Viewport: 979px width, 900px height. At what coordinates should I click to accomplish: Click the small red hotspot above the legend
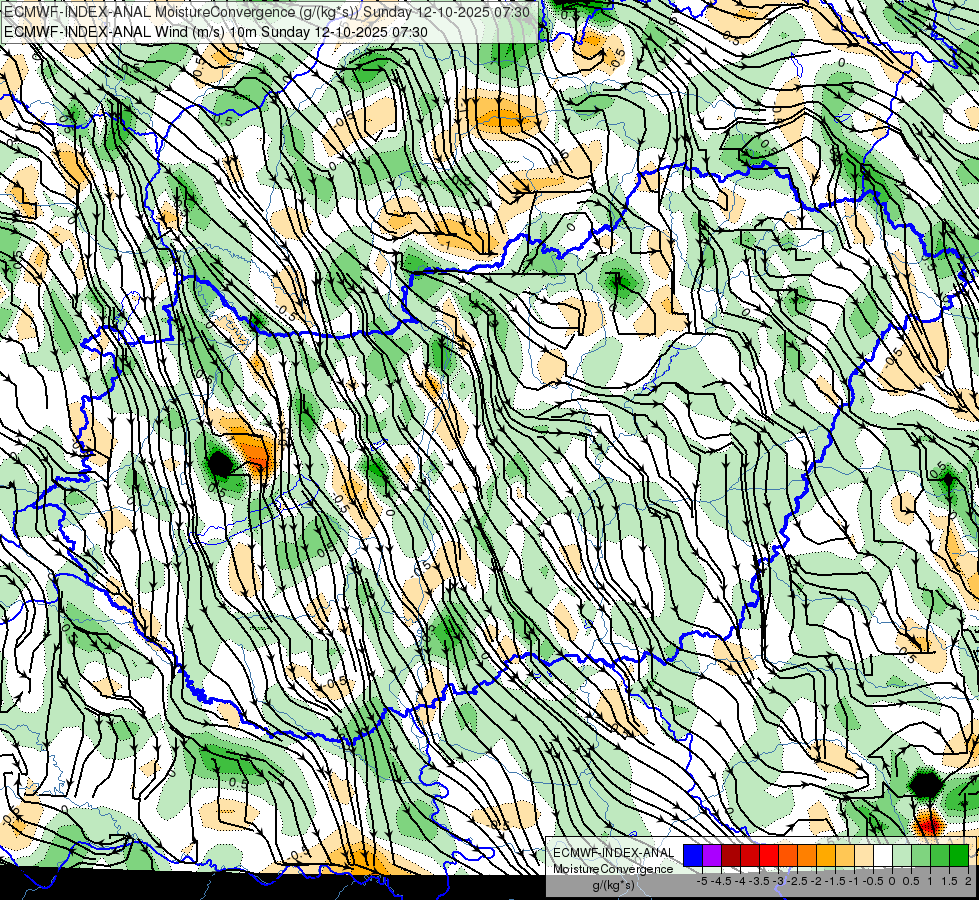point(927,826)
